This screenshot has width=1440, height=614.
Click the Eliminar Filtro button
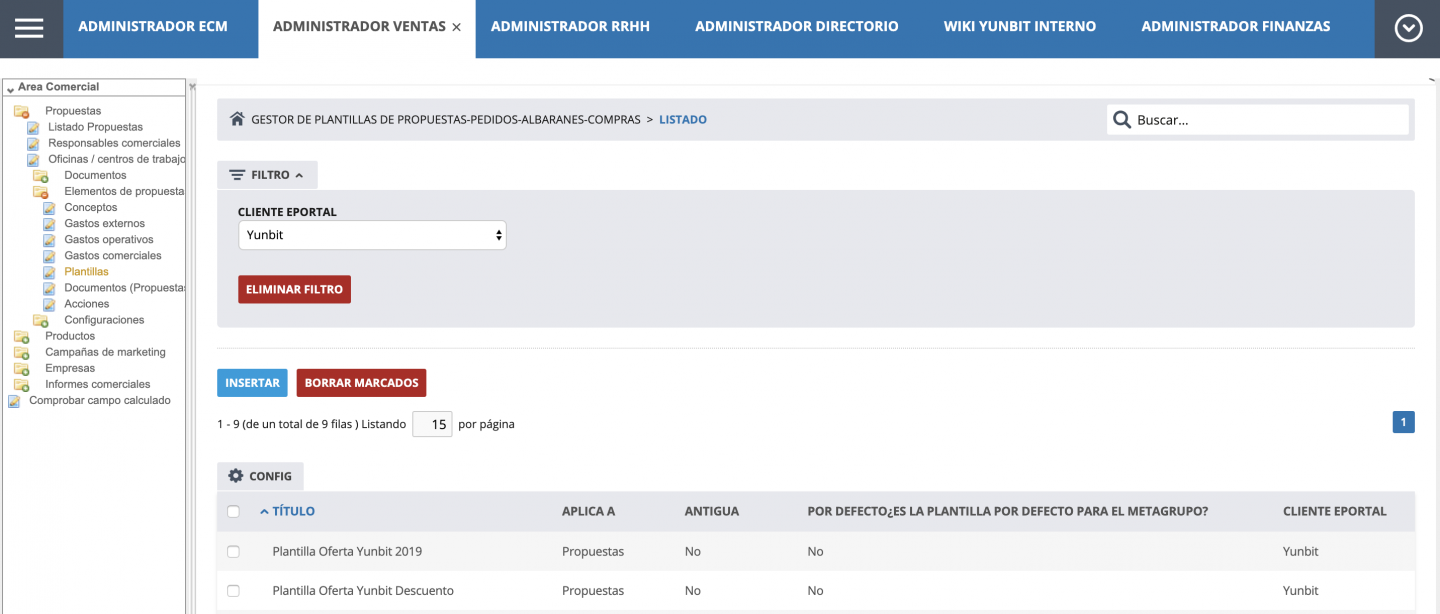point(294,289)
